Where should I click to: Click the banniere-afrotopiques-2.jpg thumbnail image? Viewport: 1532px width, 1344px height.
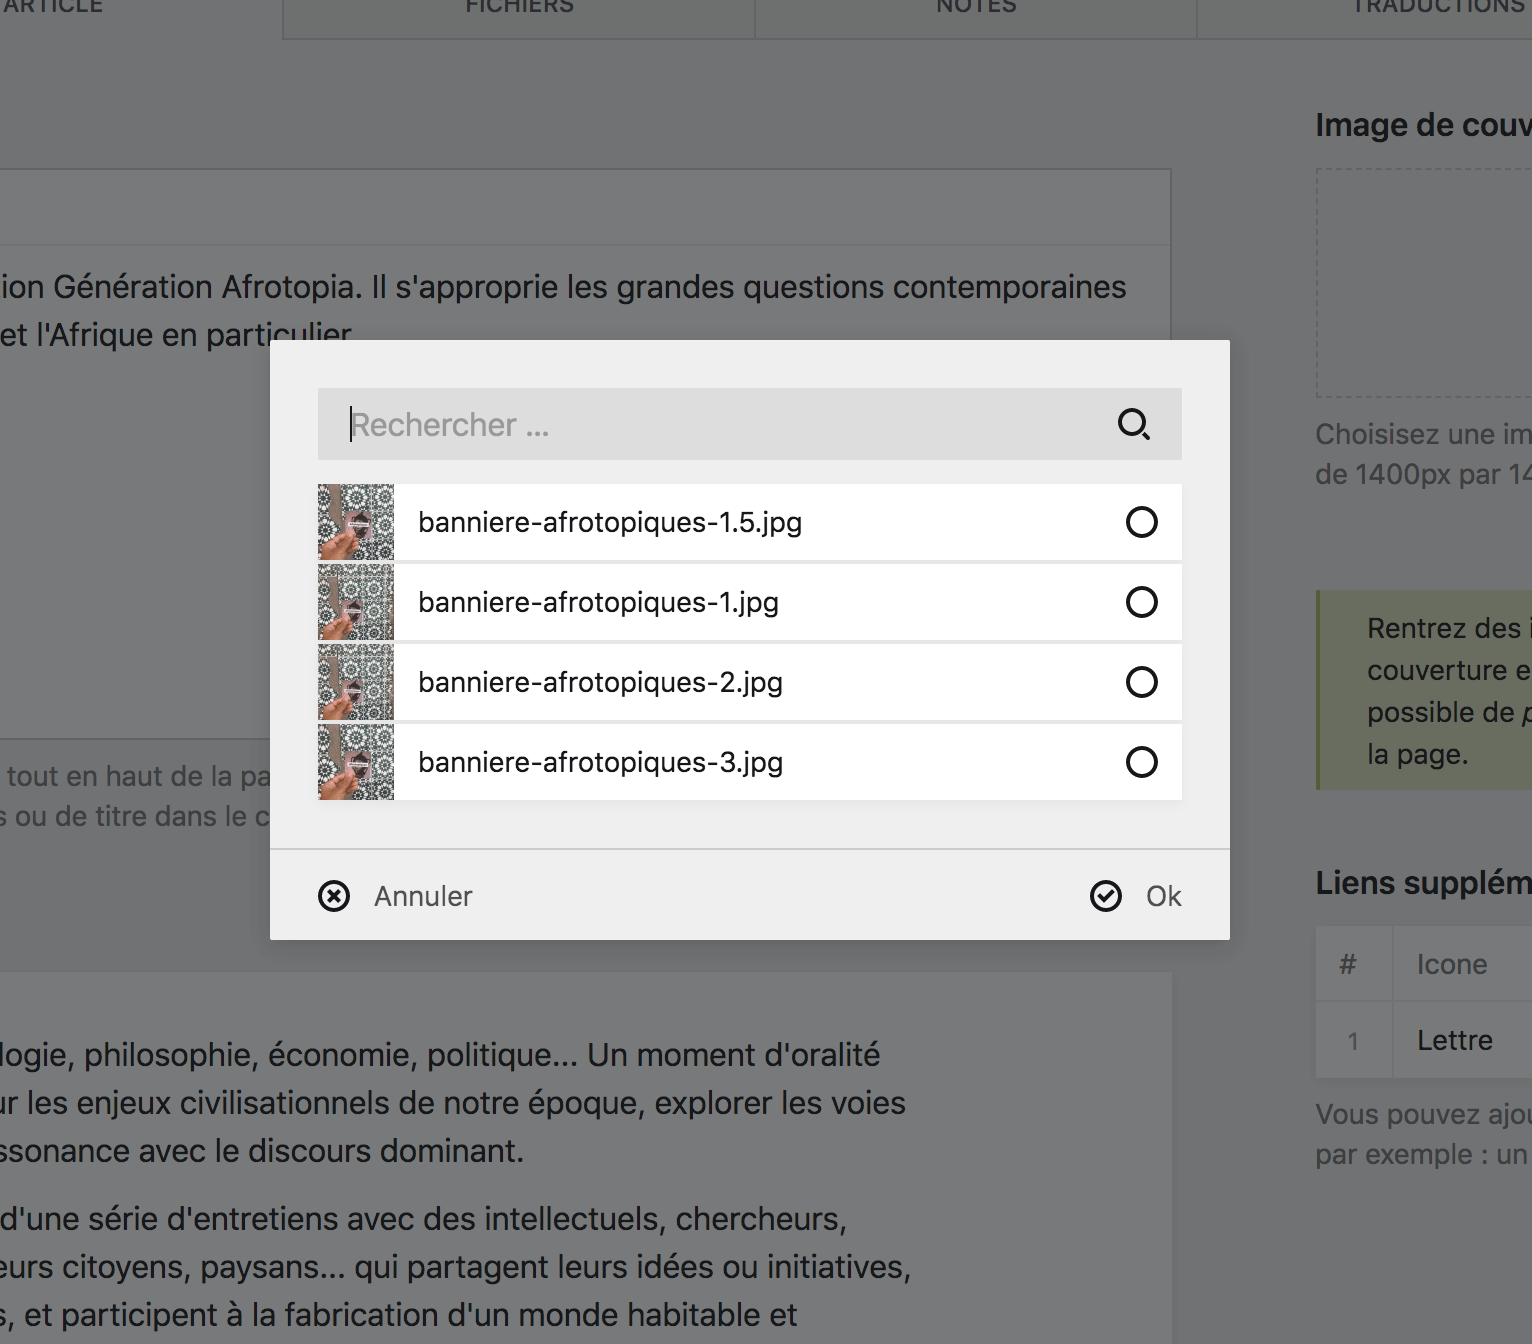[x=356, y=682]
